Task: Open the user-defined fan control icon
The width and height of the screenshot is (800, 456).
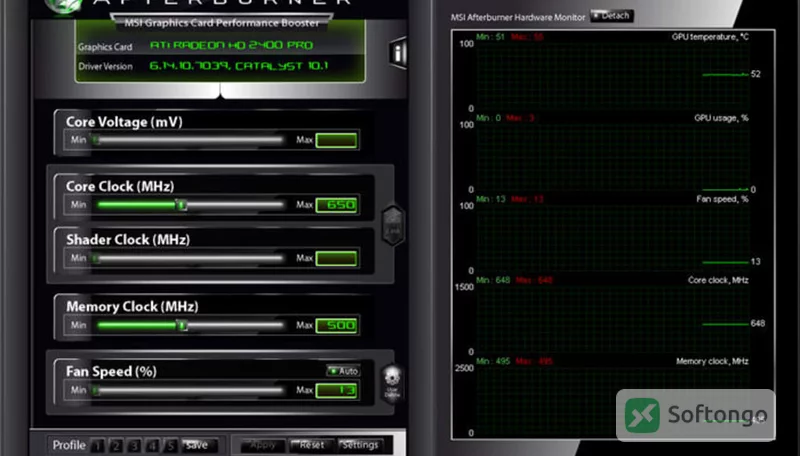Action: [392, 383]
